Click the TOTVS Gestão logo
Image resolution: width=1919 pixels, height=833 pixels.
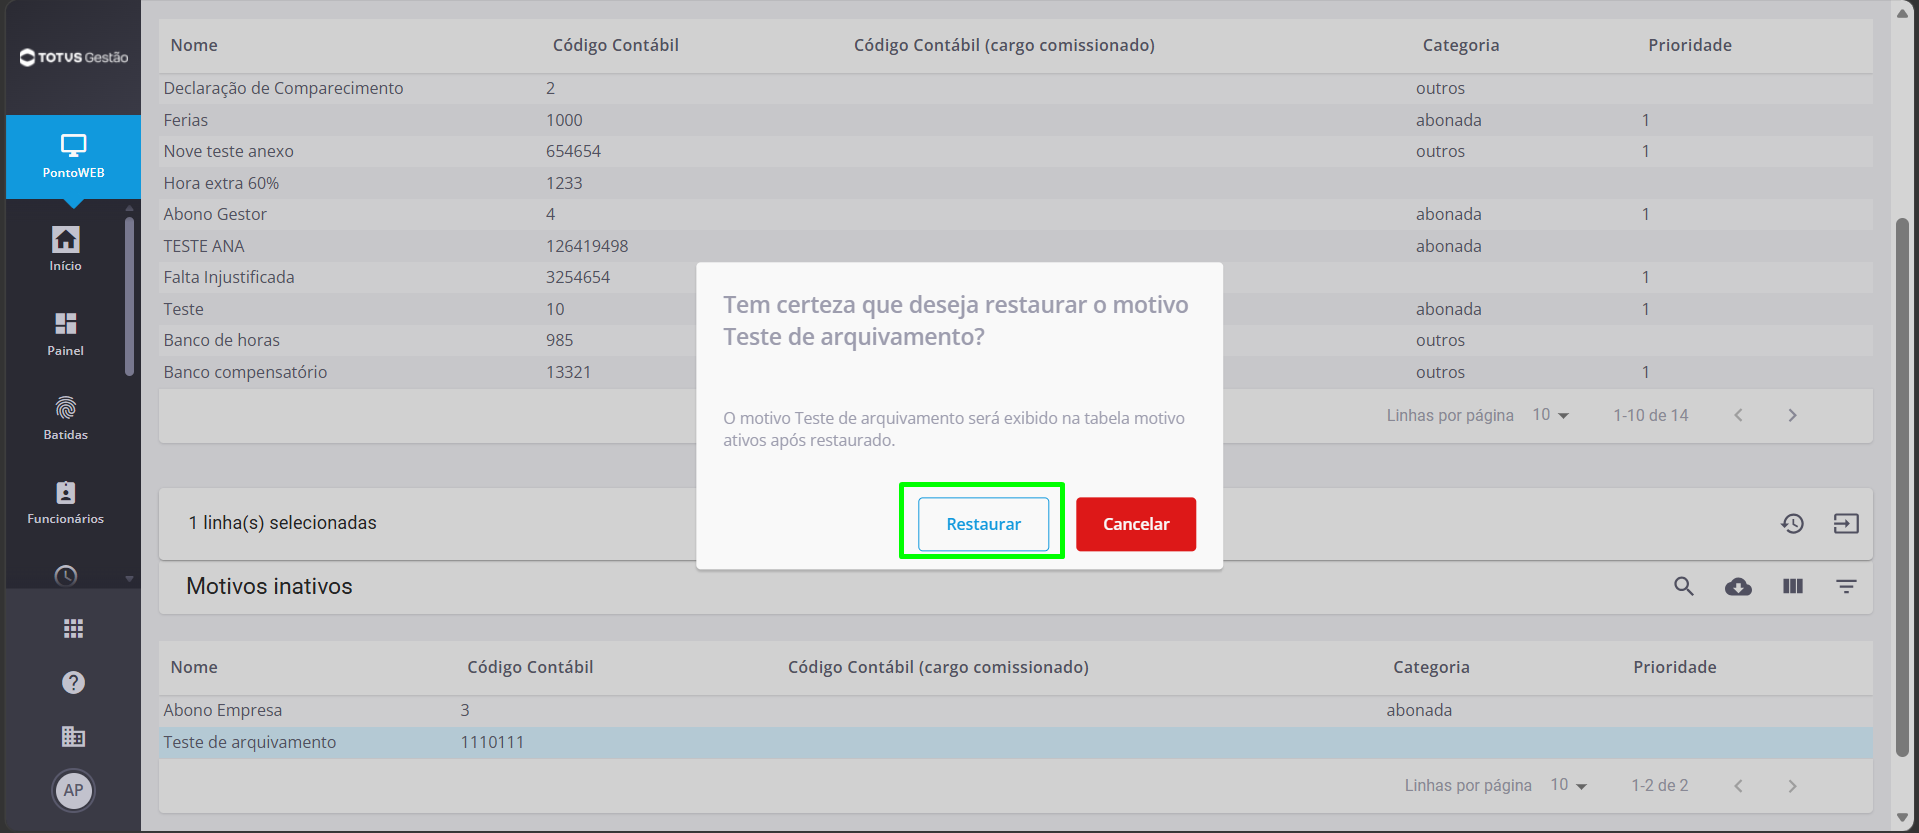point(74,57)
